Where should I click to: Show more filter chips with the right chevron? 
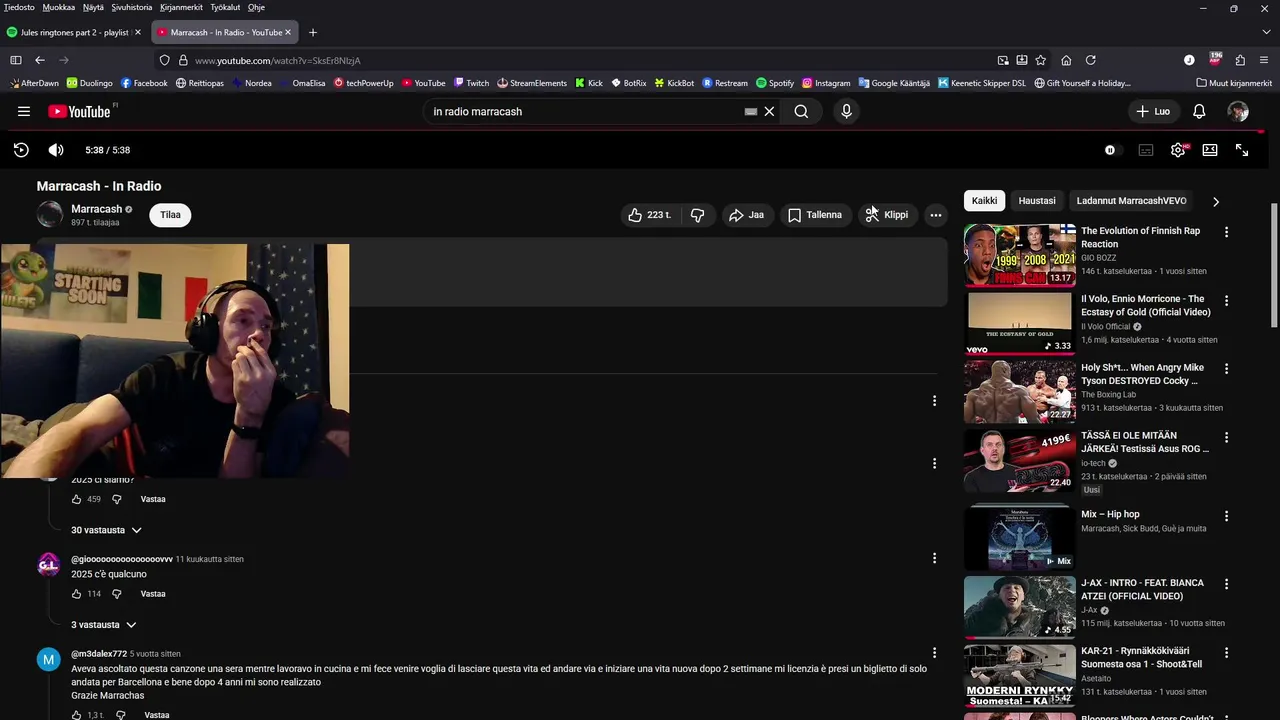[1216, 201]
